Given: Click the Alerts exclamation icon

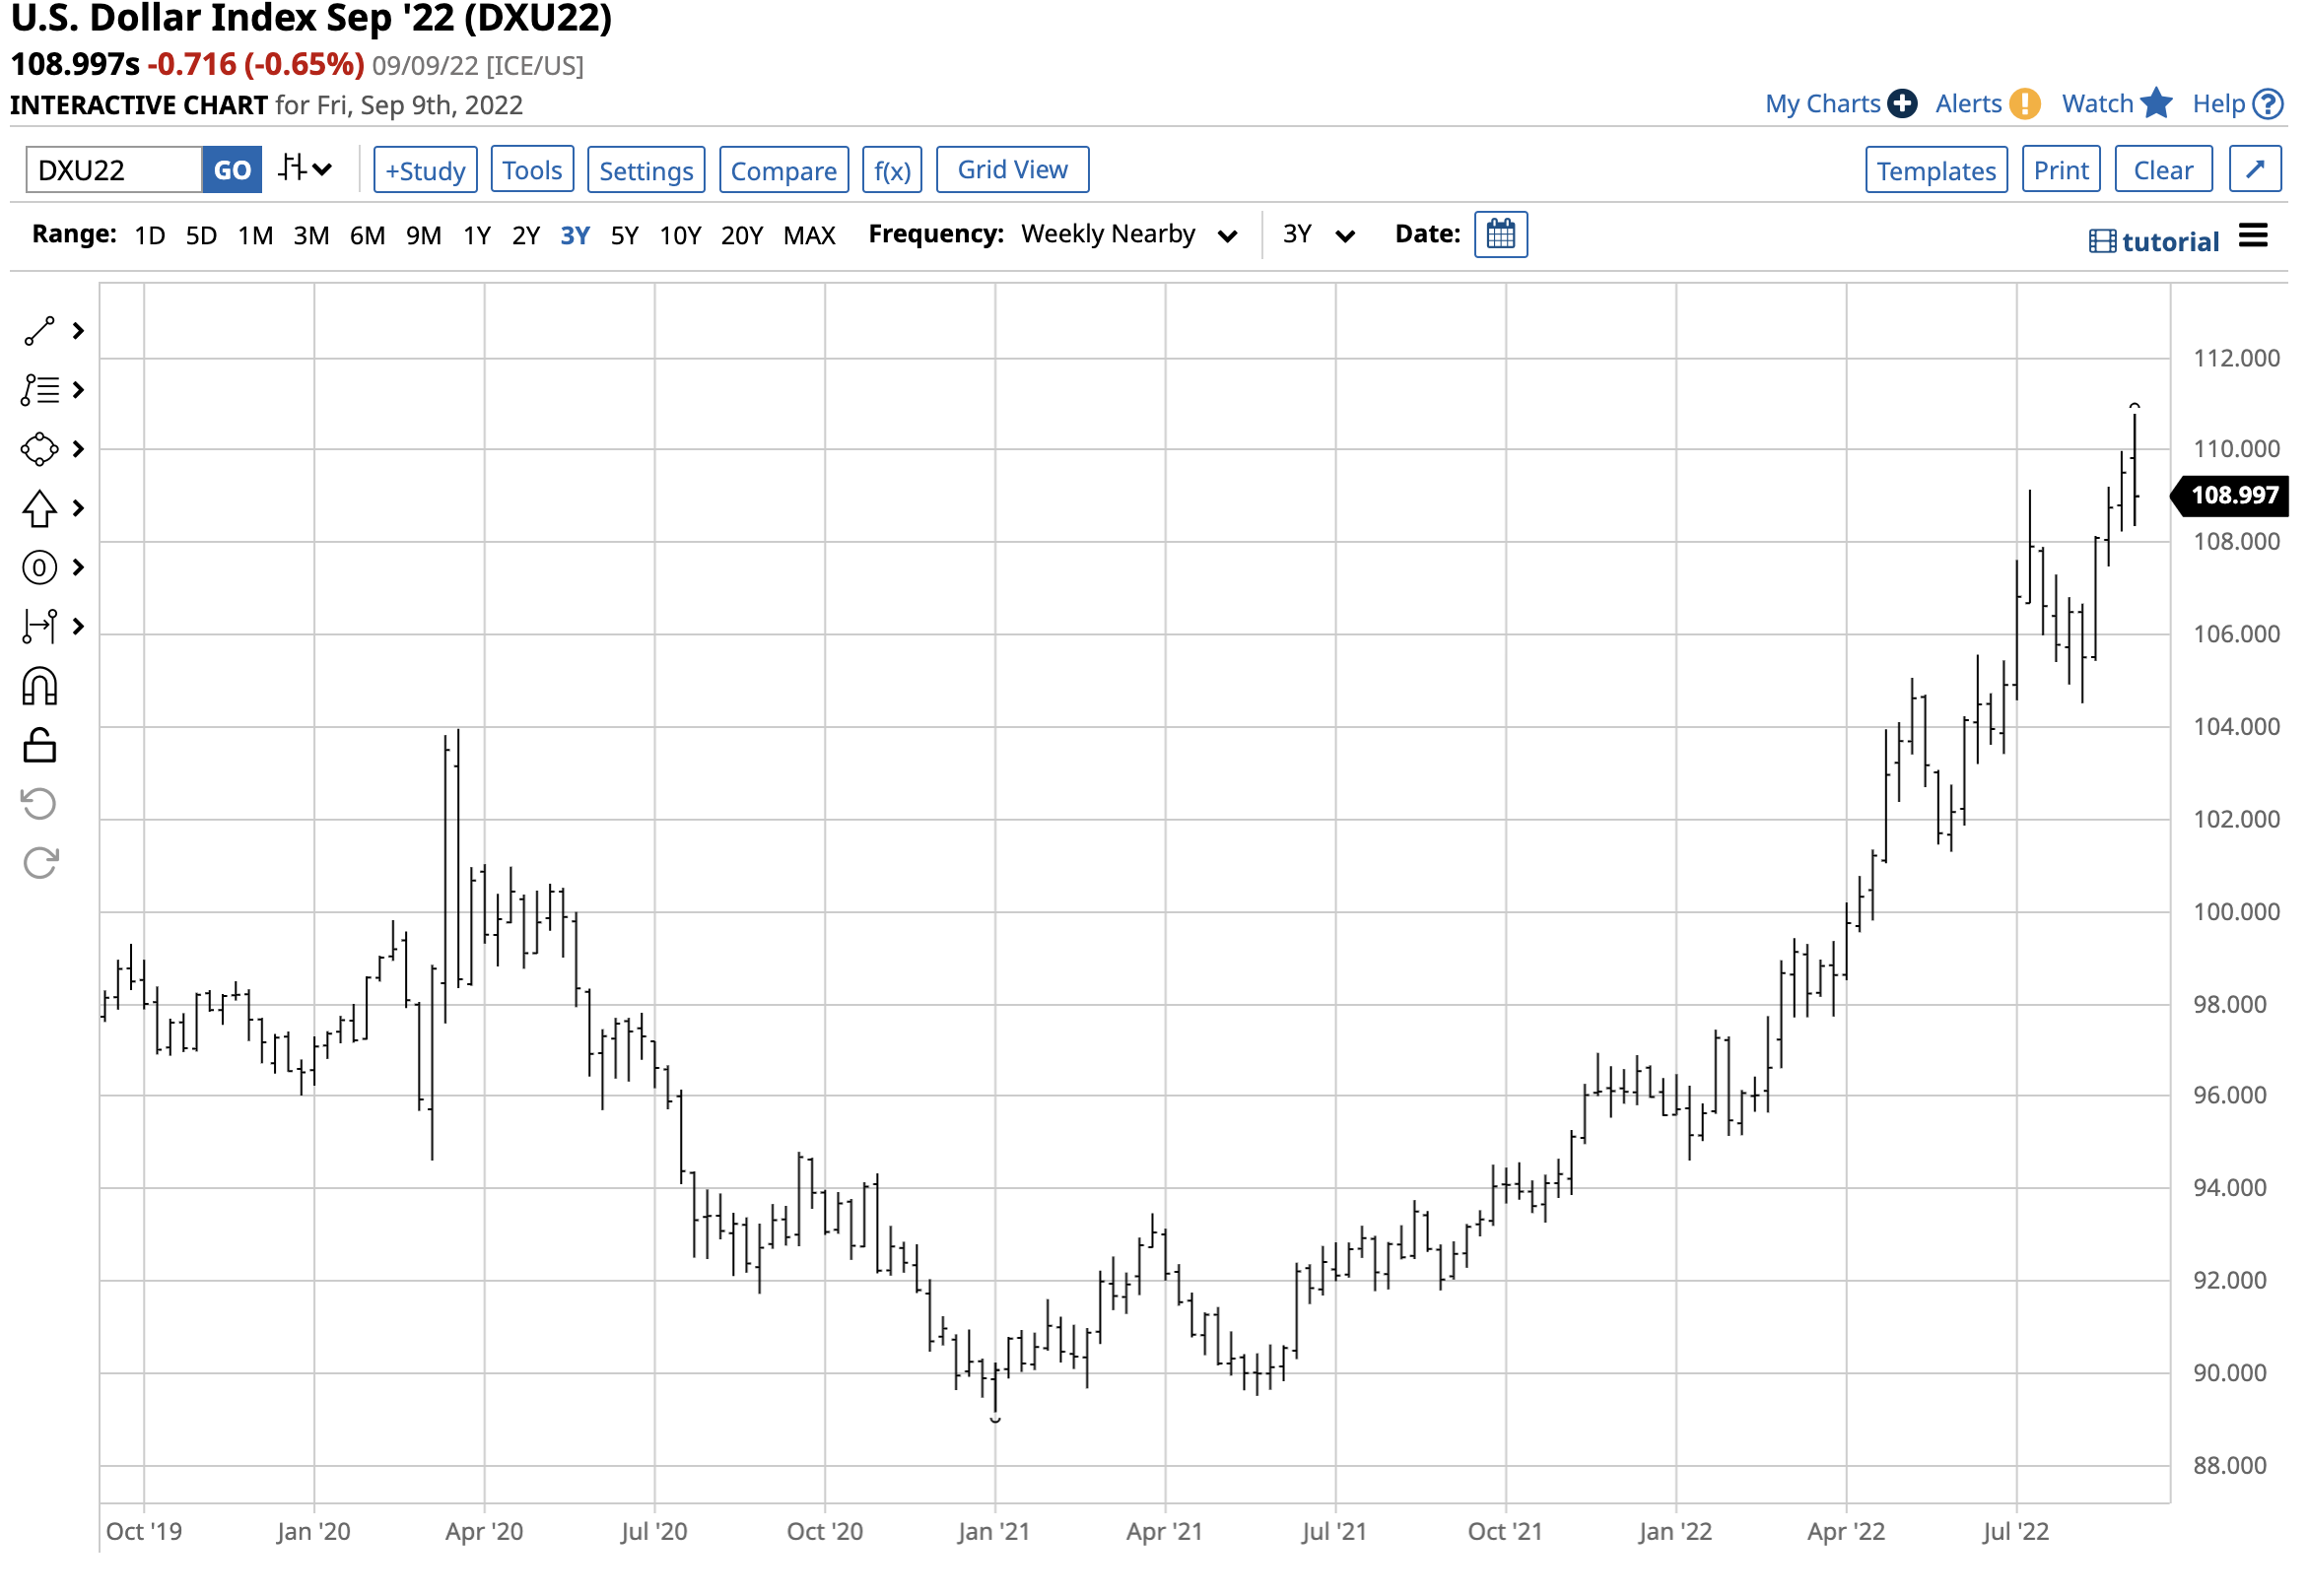Looking at the screenshot, I should coord(2024,104).
